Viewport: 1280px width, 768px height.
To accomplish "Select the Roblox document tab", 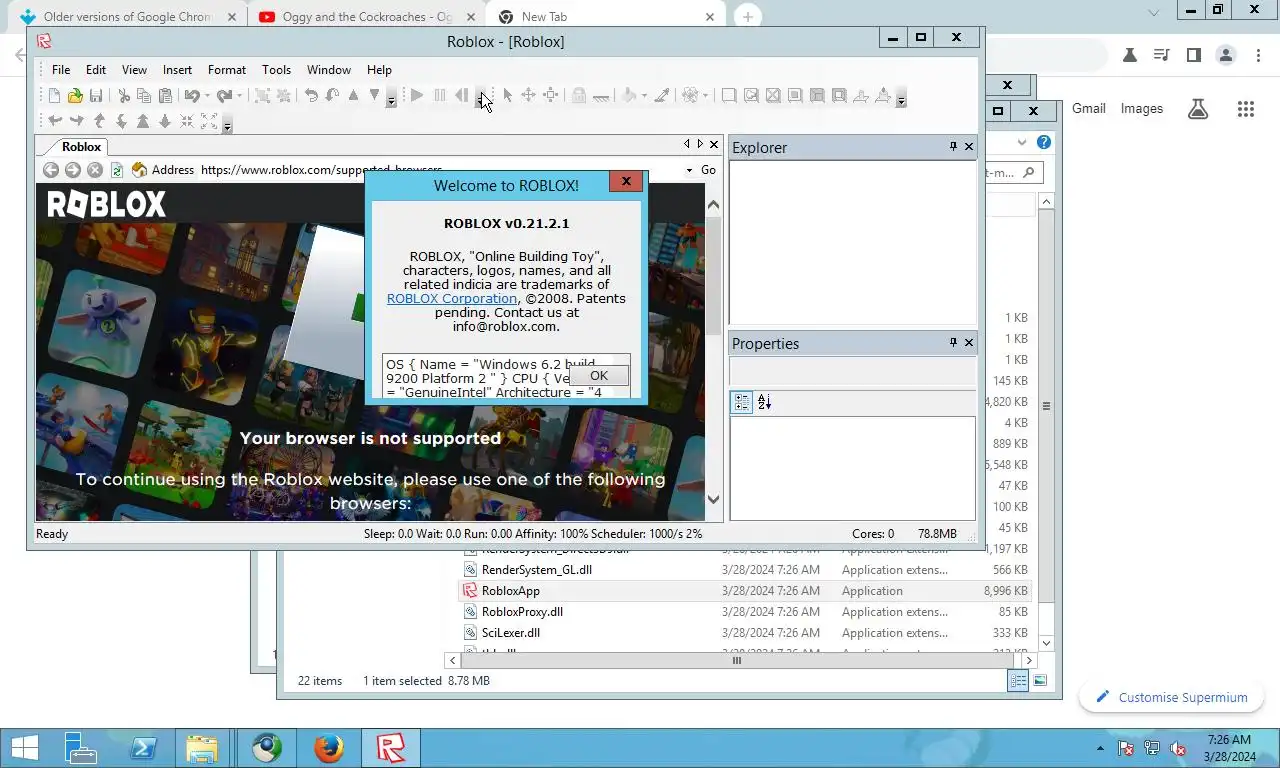I will click(x=75, y=146).
